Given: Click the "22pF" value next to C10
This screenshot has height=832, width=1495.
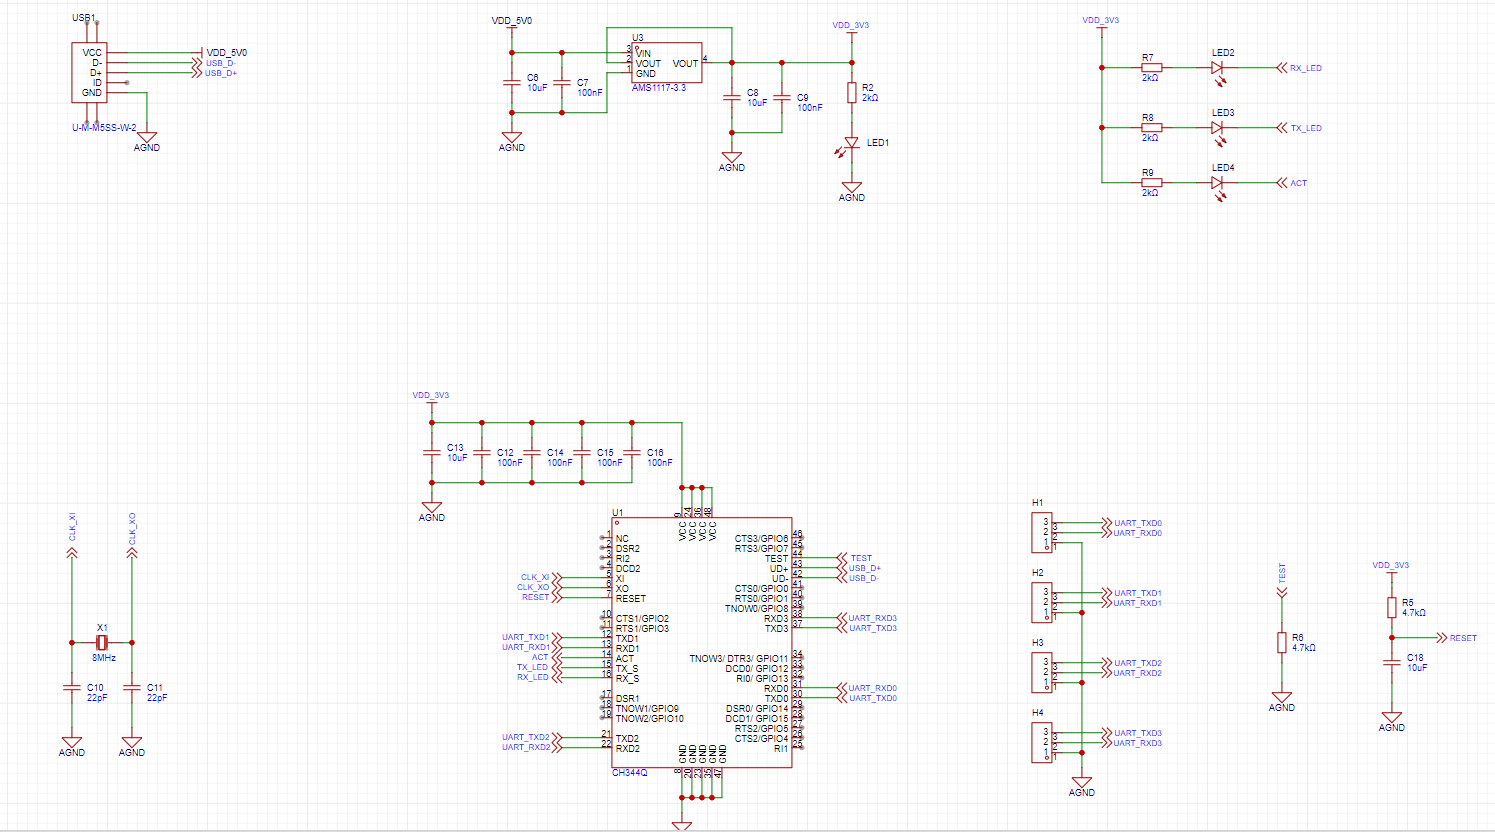Looking at the screenshot, I should tap(97, 698).
